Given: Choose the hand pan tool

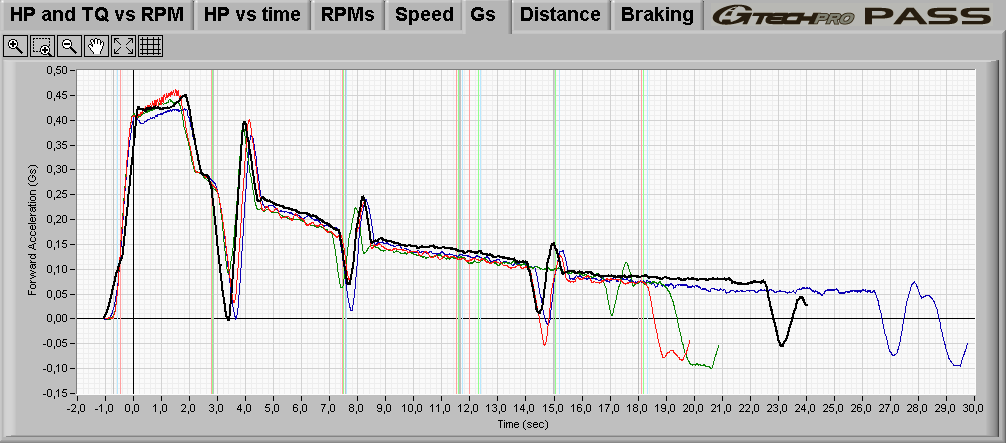Looking at the screenshot, I should pos(96,46).
